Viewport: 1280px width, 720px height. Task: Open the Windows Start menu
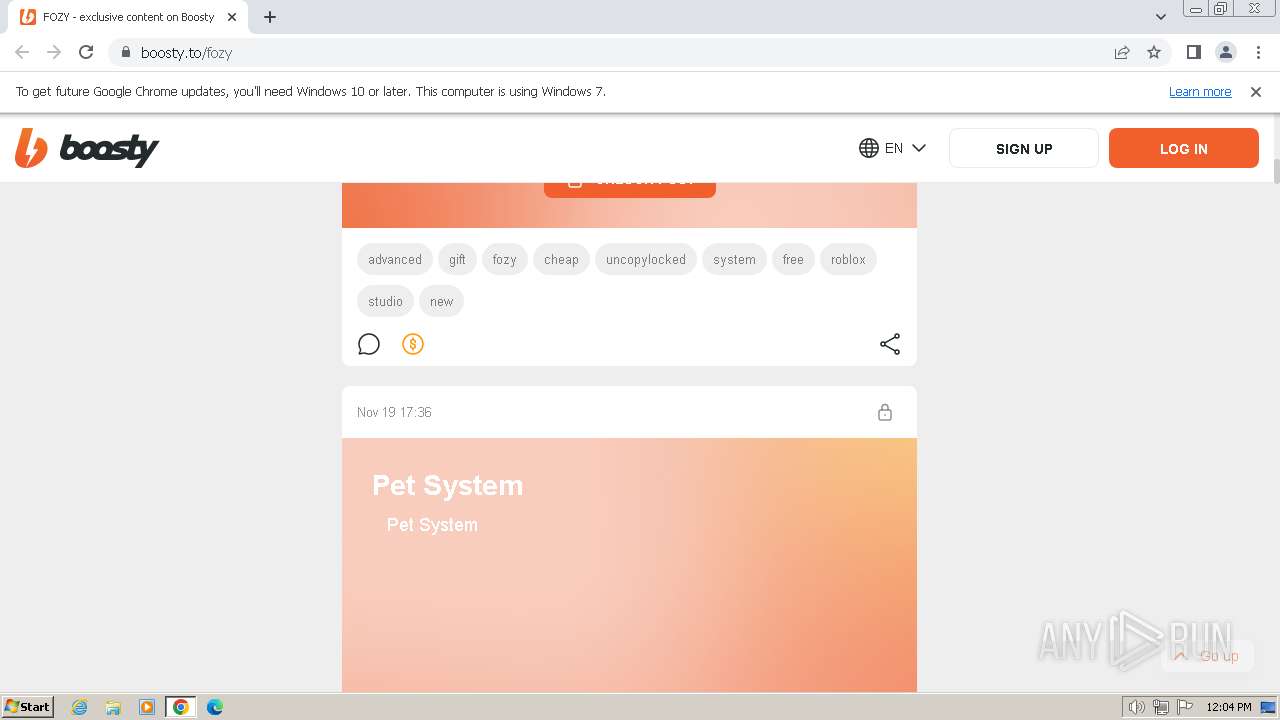pyautogui.click(x=28, y=707)
